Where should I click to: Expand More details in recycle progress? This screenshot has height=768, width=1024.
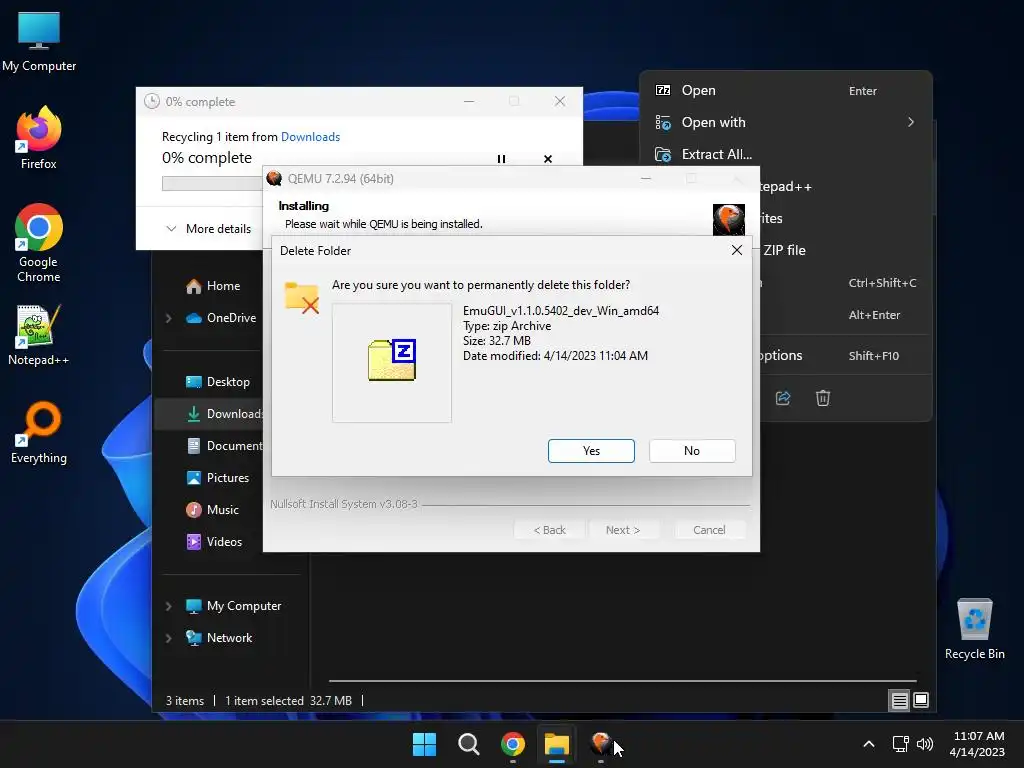(x=208, y=229)
